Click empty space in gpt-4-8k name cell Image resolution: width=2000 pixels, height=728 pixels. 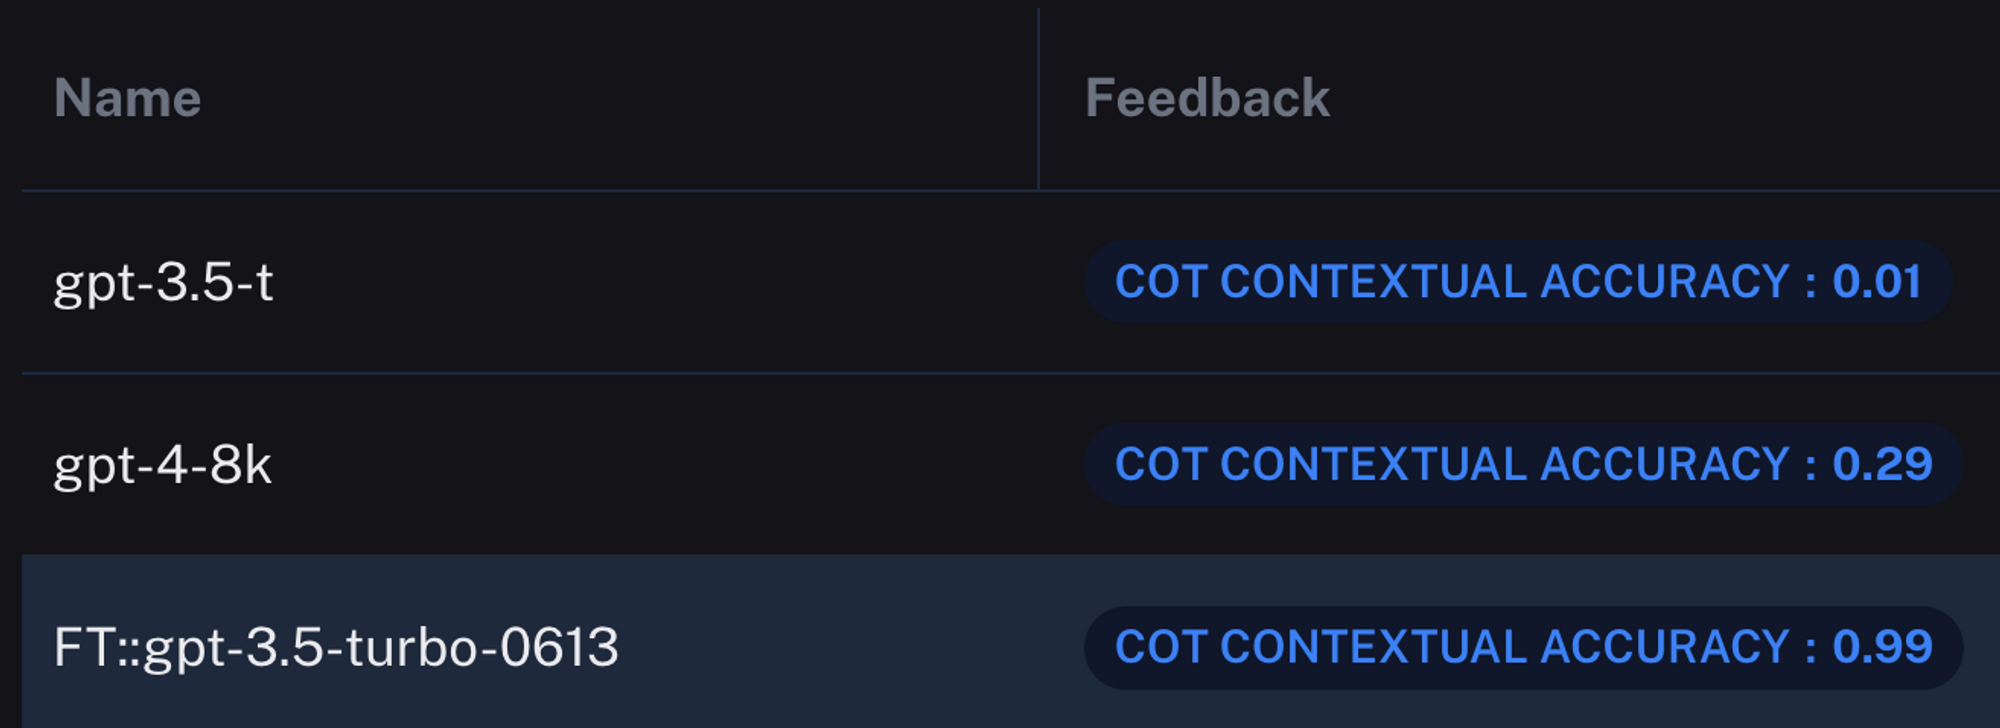point(650,465)
